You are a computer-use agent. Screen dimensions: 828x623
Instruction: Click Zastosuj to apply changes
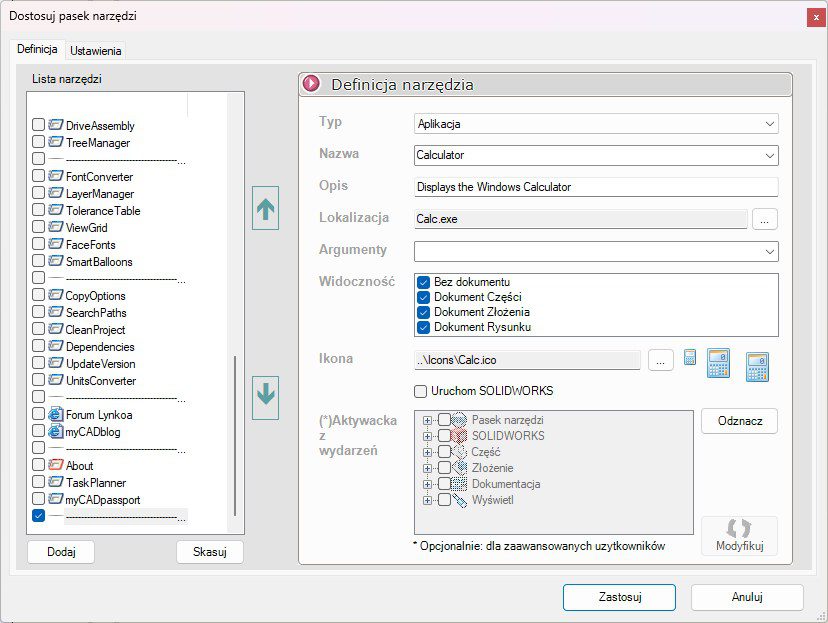click(x=619, y=597)
